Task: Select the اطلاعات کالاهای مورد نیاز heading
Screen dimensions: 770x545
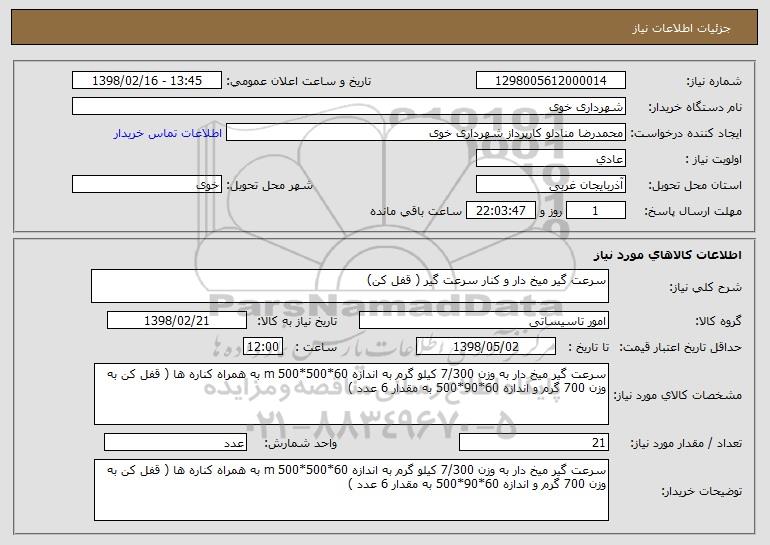Action: 667,255
